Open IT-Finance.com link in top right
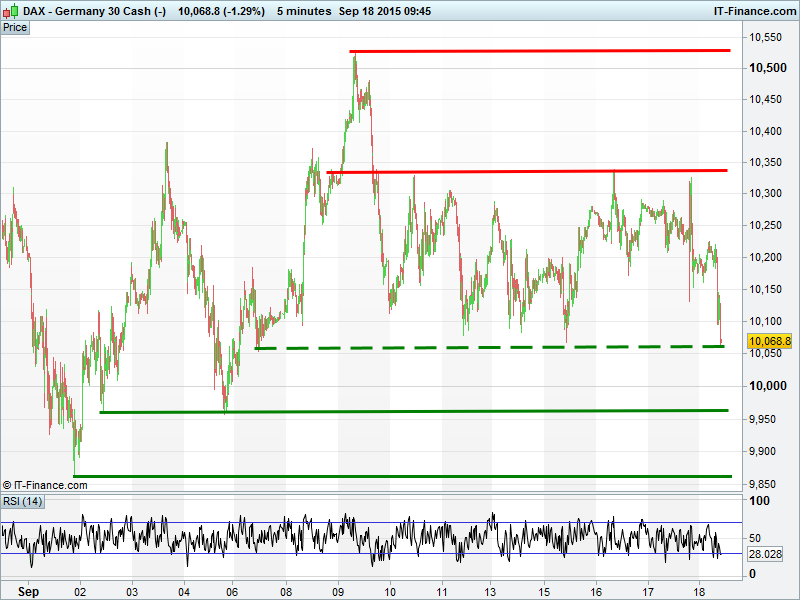The height and width of the screenshot is (600, 800). tap(752, 11)
